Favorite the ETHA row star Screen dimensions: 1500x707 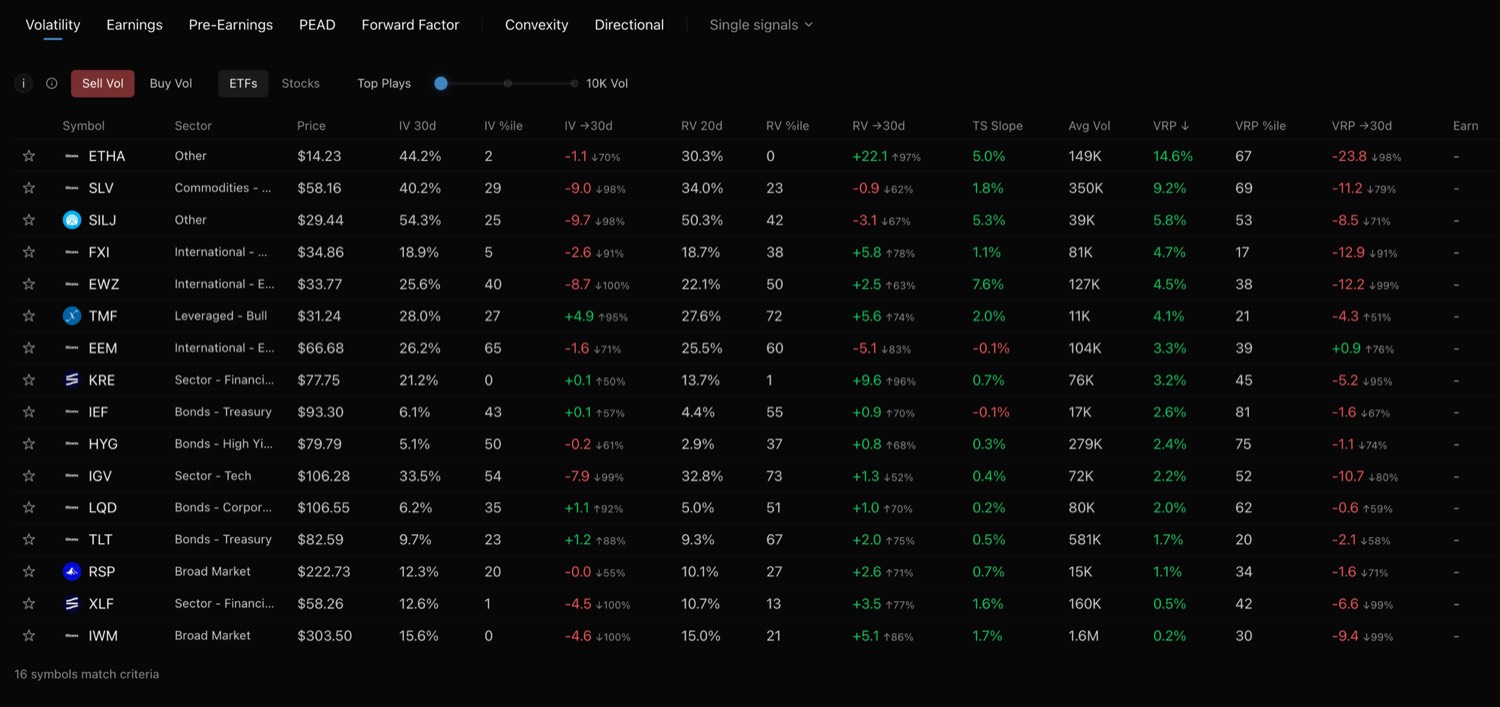[29, 156]
